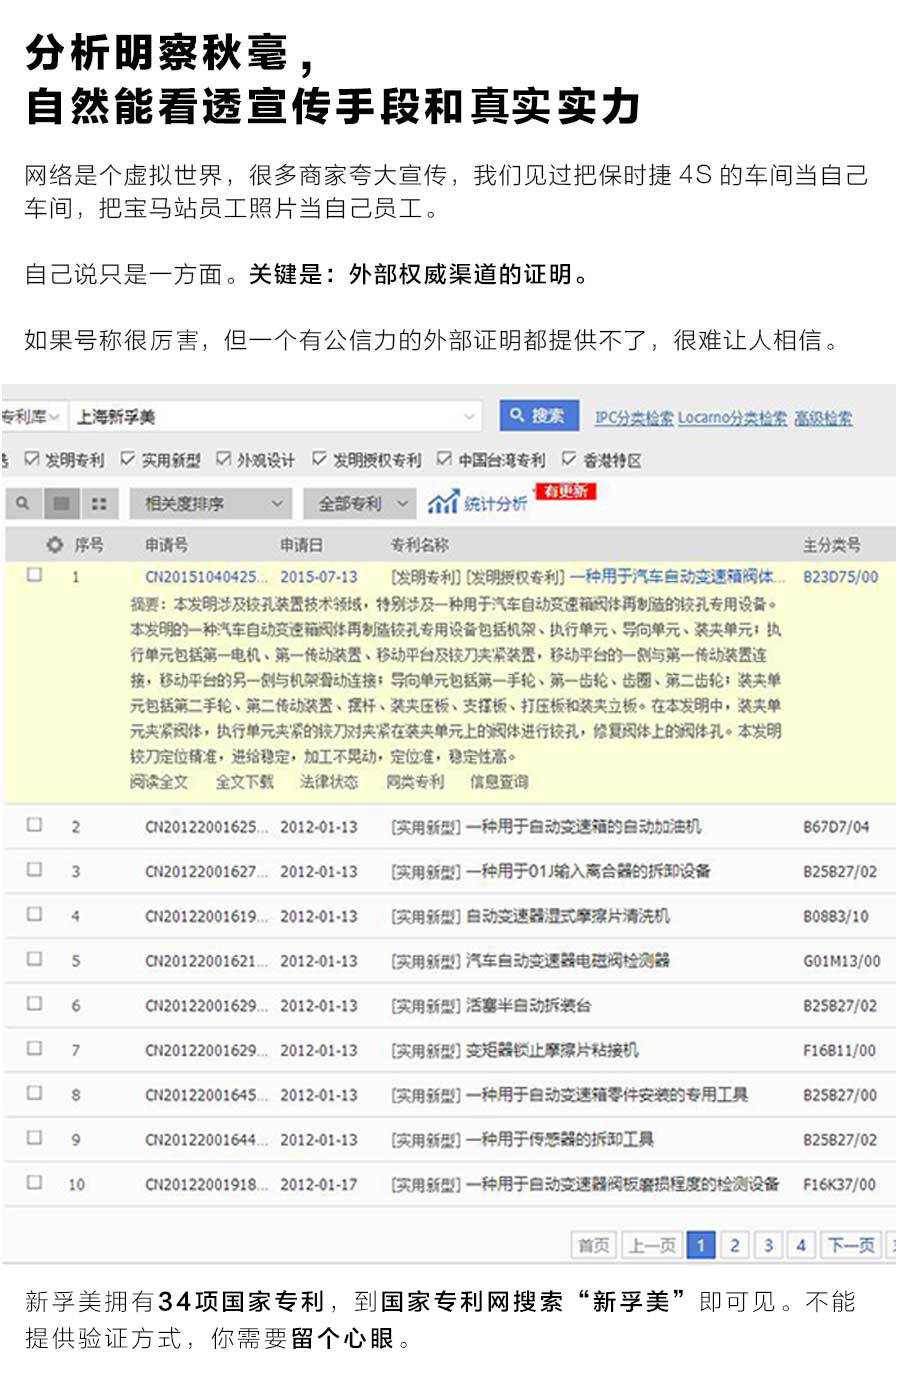The image size is (900, 1375).
Task: Open Locarno分类检索 link
Action: click(732, 418)
